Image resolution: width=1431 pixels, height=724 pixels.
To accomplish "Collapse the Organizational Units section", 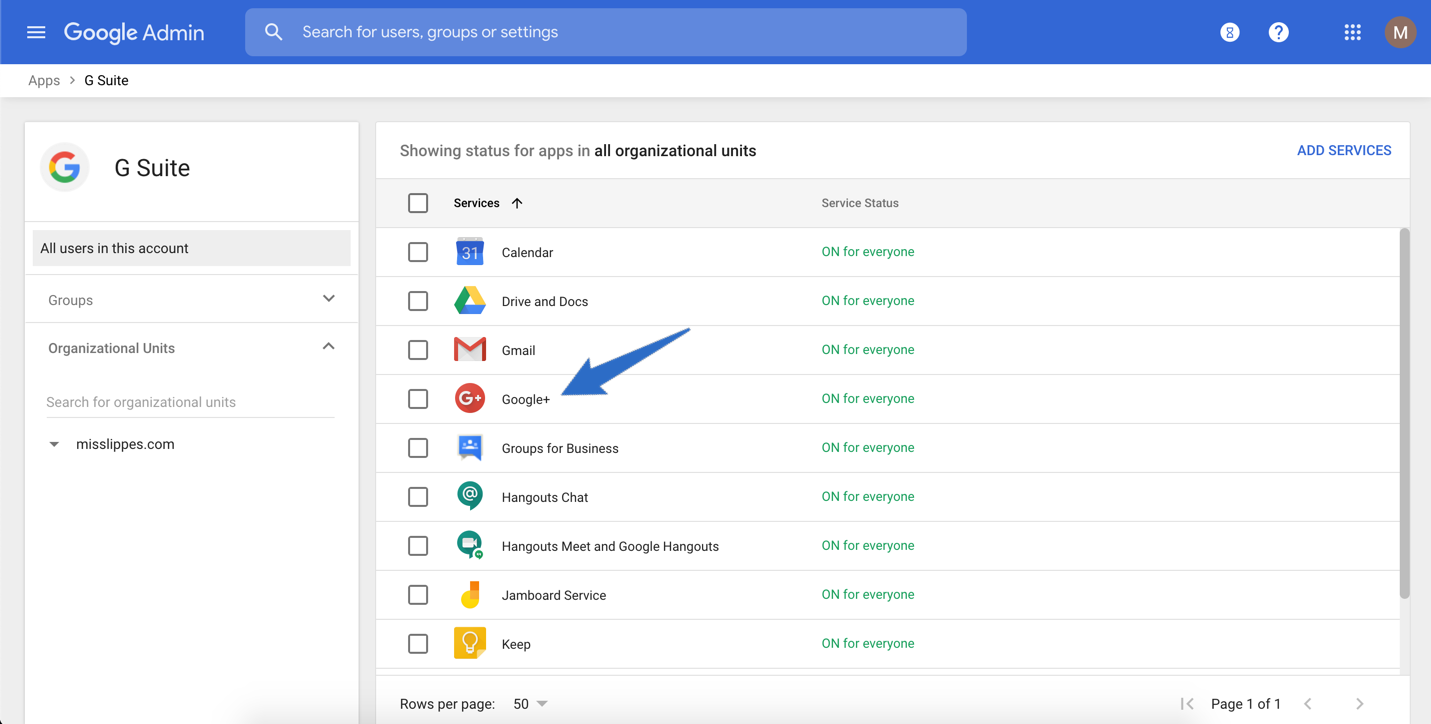I will coord(328,346).
